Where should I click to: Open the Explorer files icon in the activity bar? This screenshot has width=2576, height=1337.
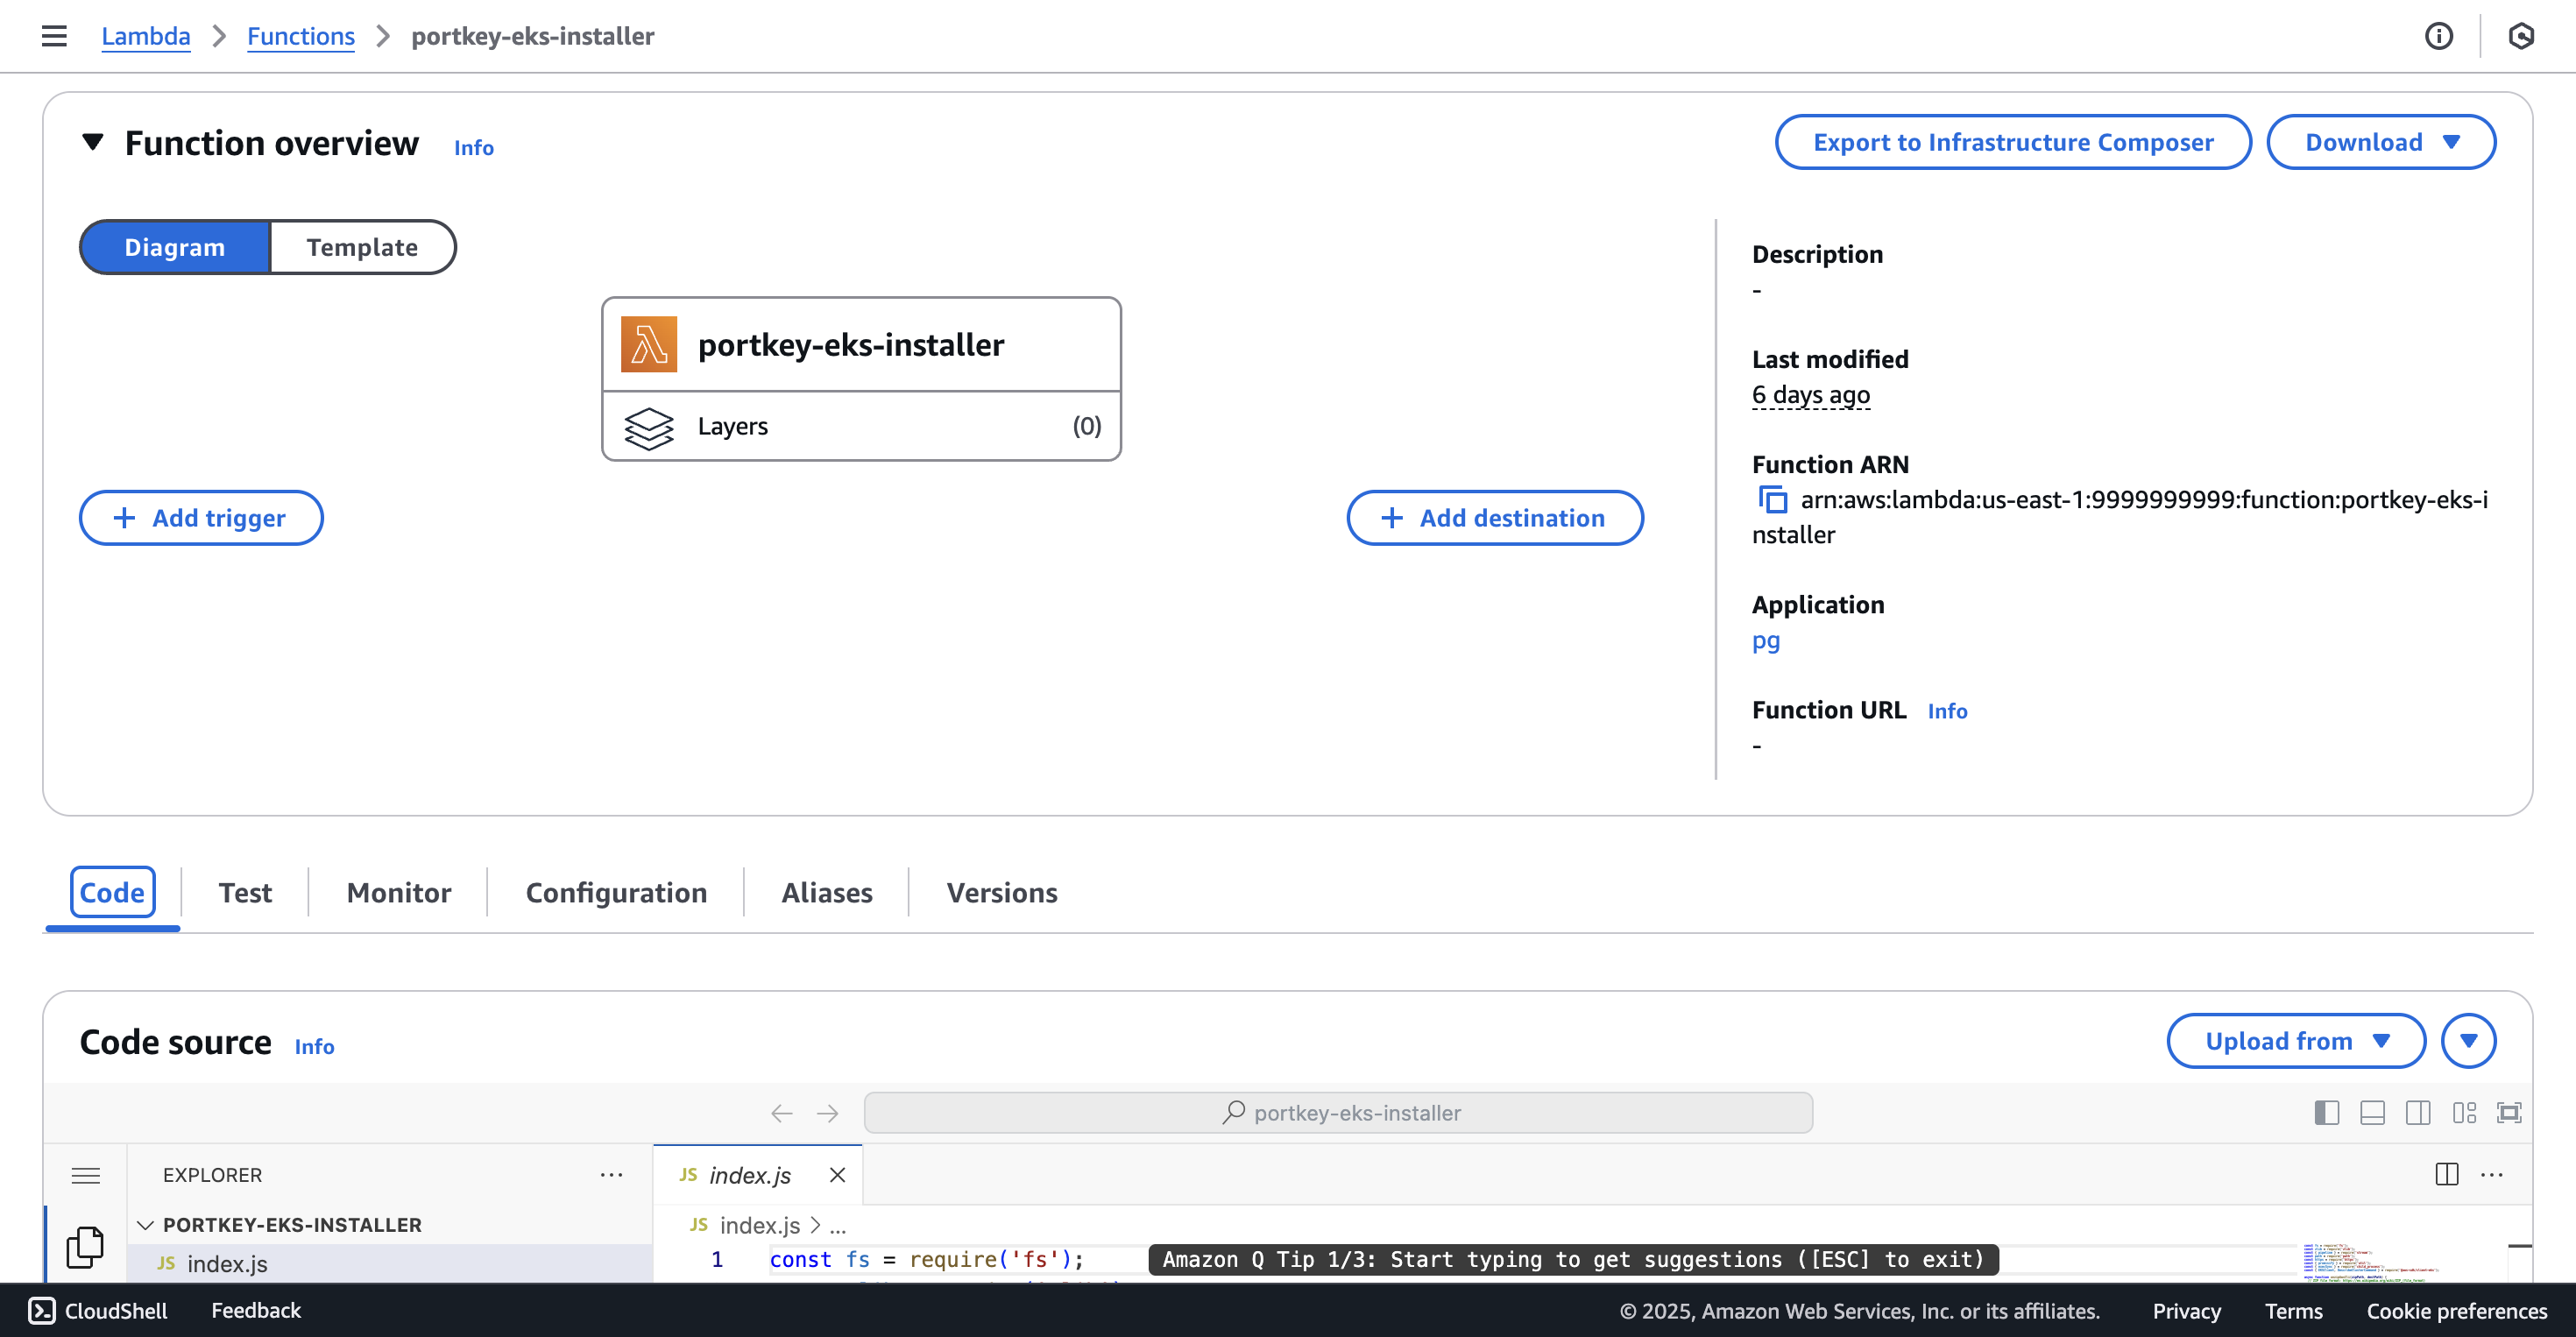coord(85,1247)
